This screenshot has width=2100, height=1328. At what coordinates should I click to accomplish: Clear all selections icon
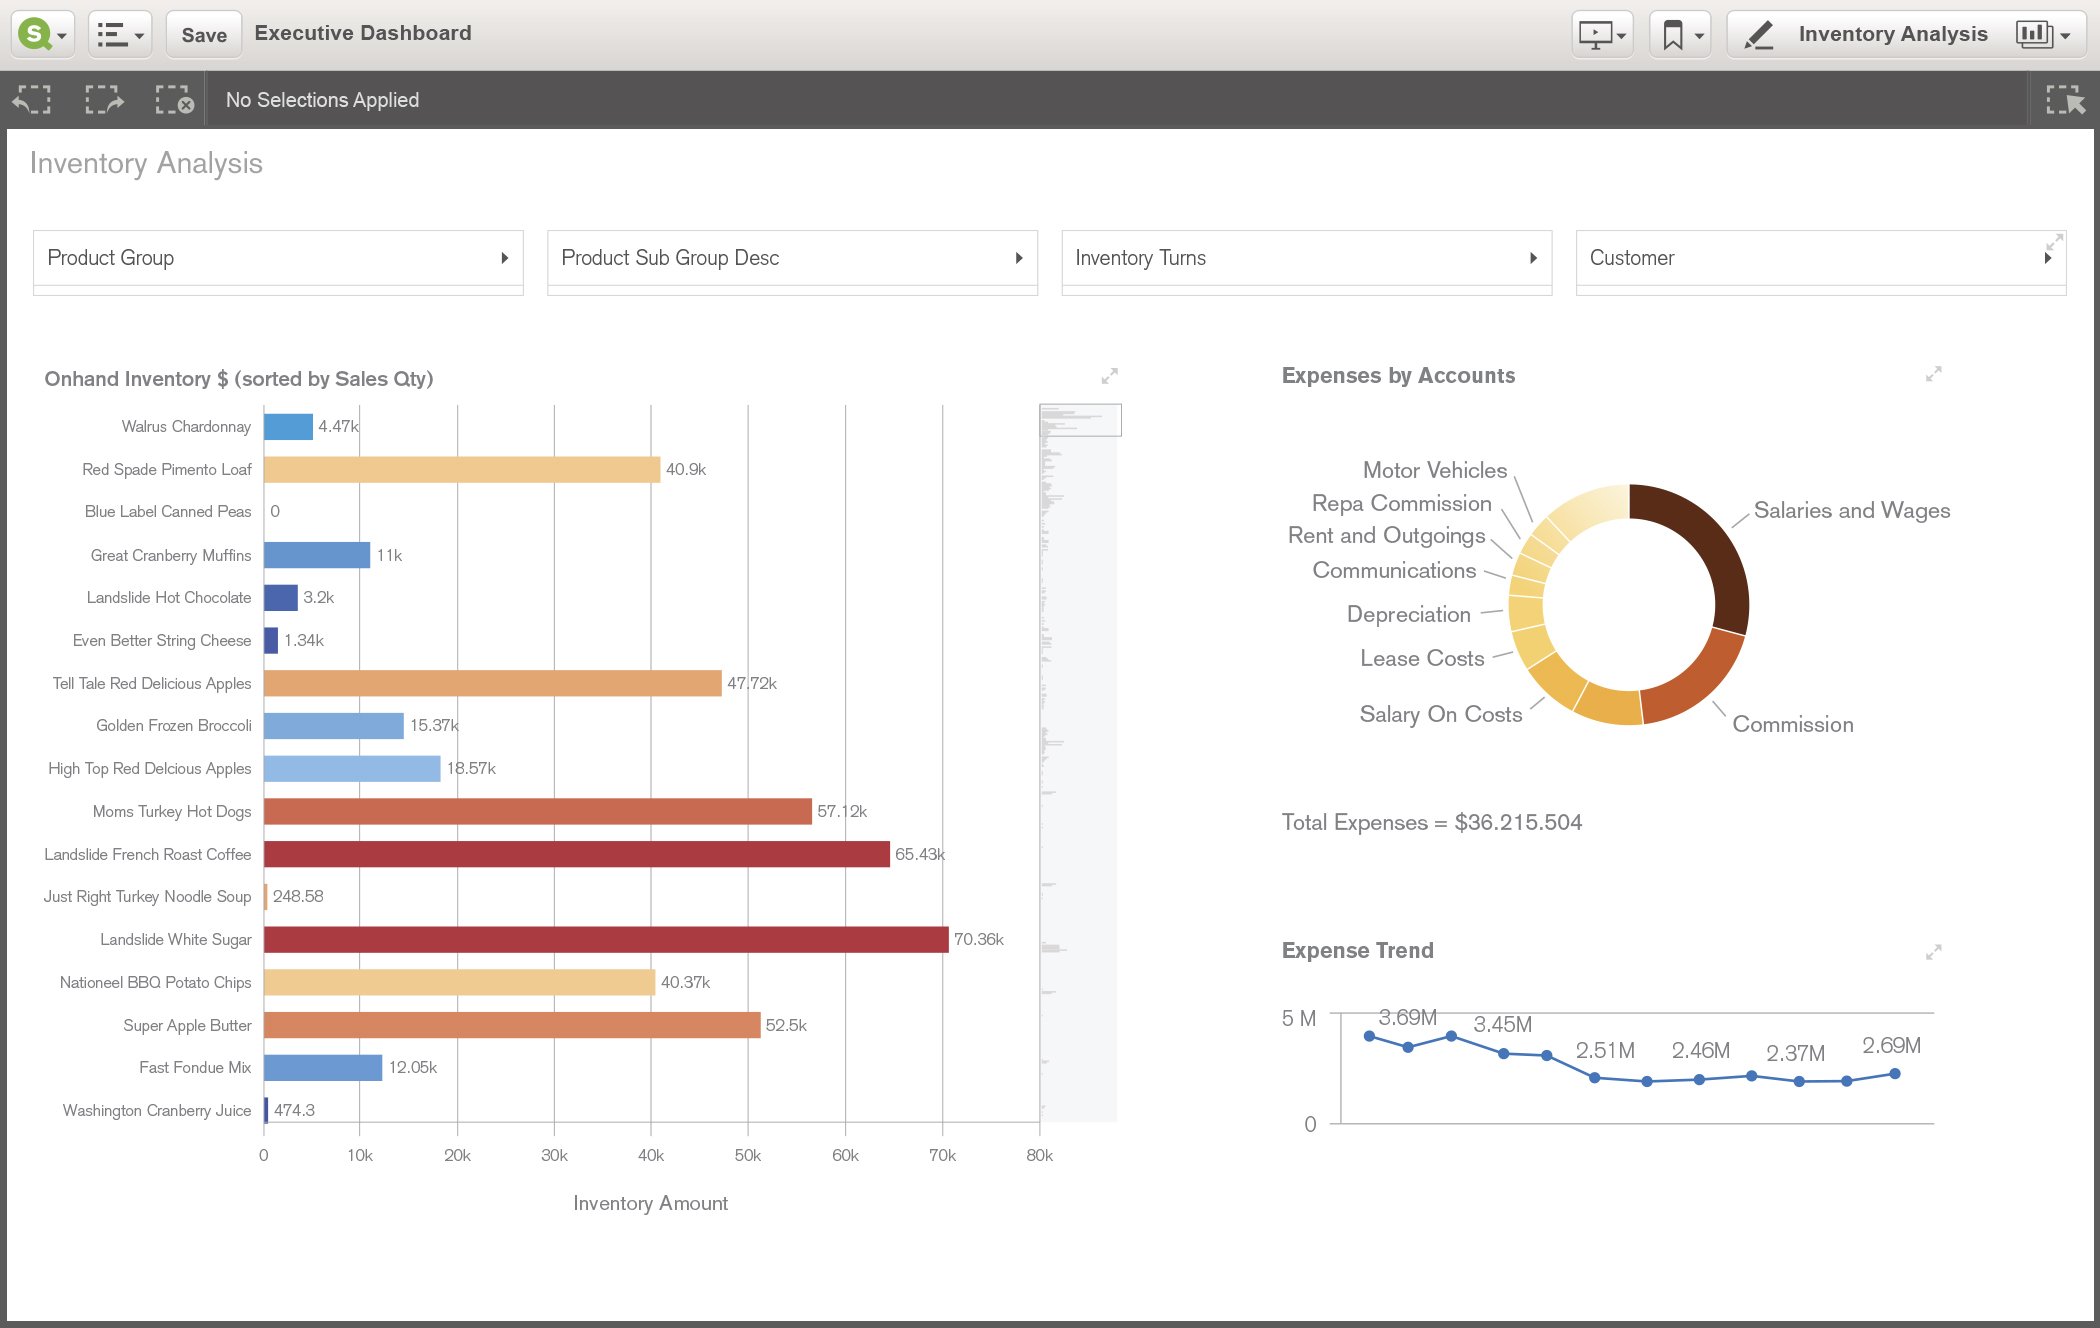pos(174,100)
